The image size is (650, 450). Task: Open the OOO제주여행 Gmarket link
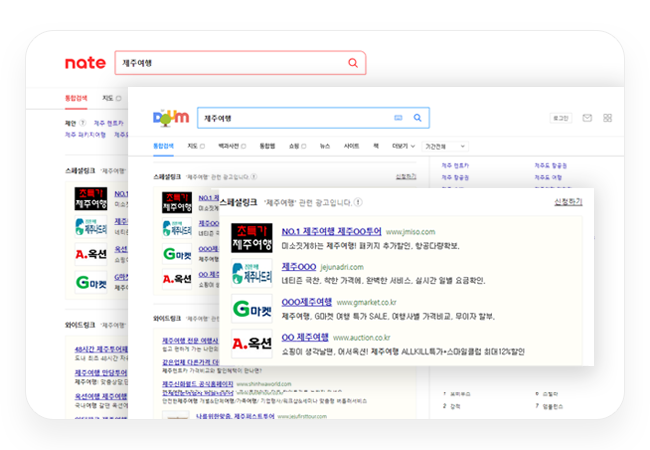coord(306,302)
